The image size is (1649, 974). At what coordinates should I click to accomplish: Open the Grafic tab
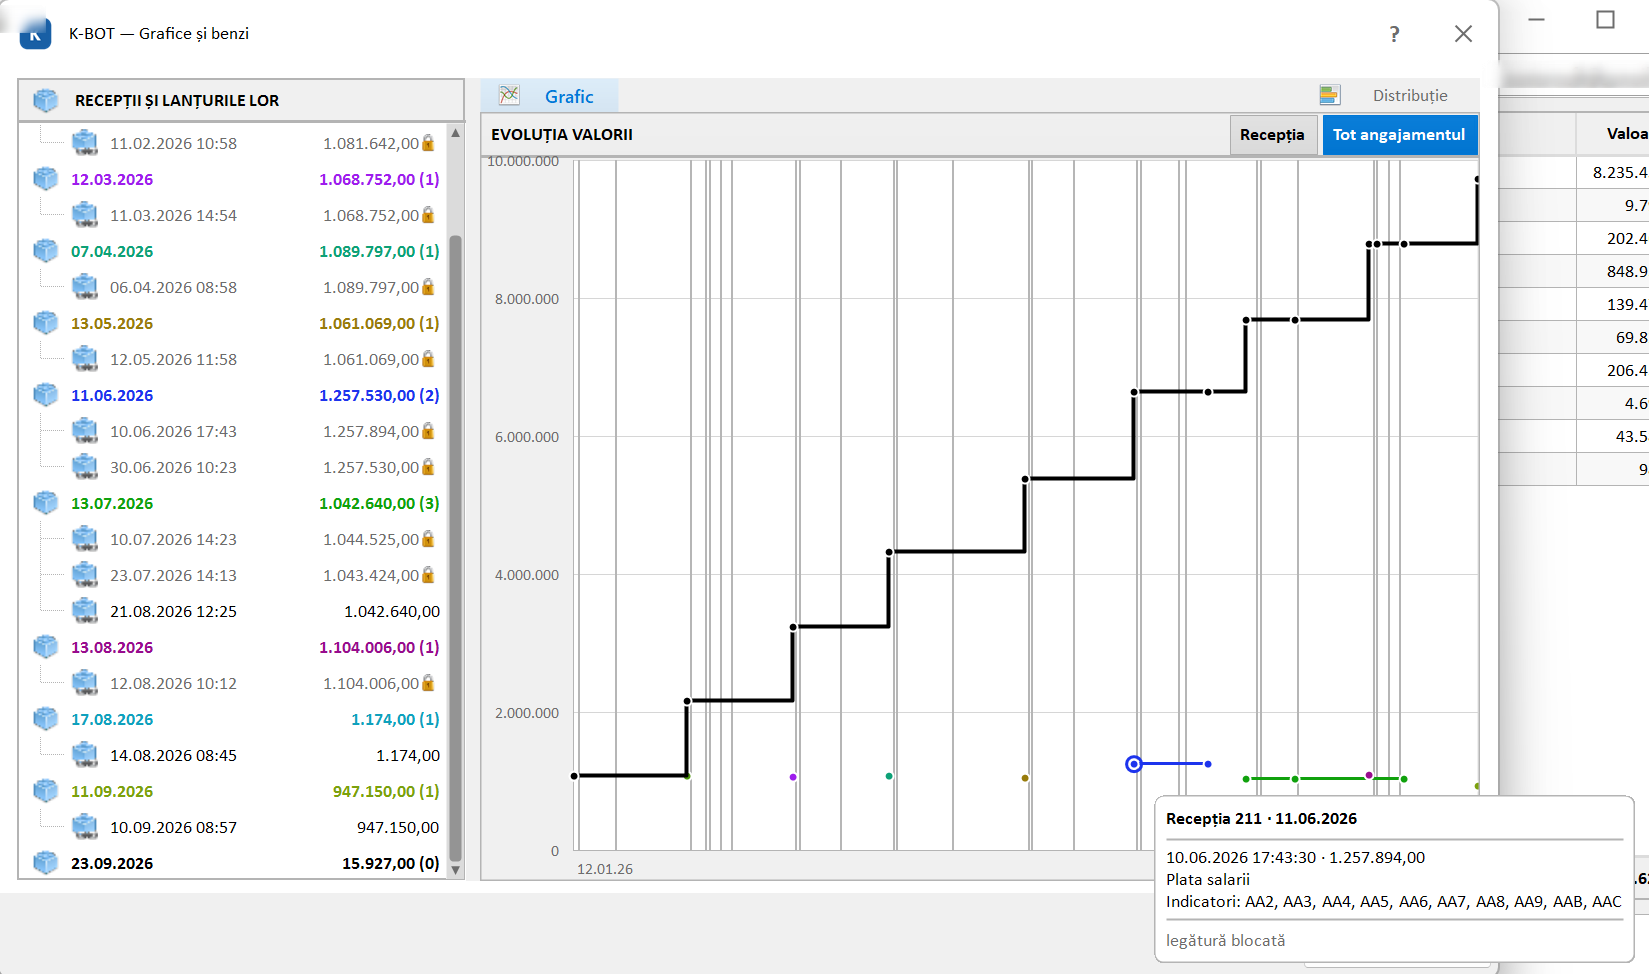point(569,97)
